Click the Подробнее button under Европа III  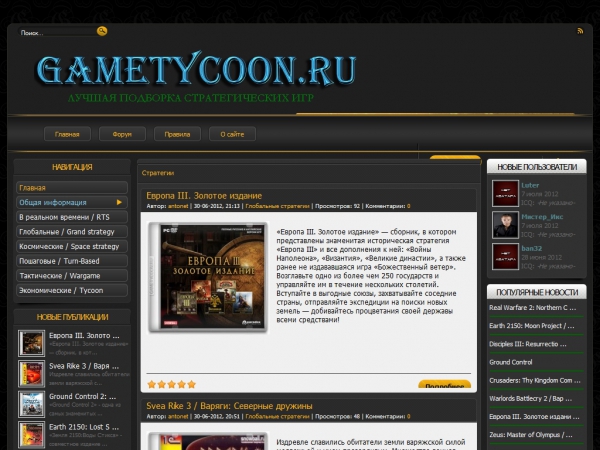[445, 384]
